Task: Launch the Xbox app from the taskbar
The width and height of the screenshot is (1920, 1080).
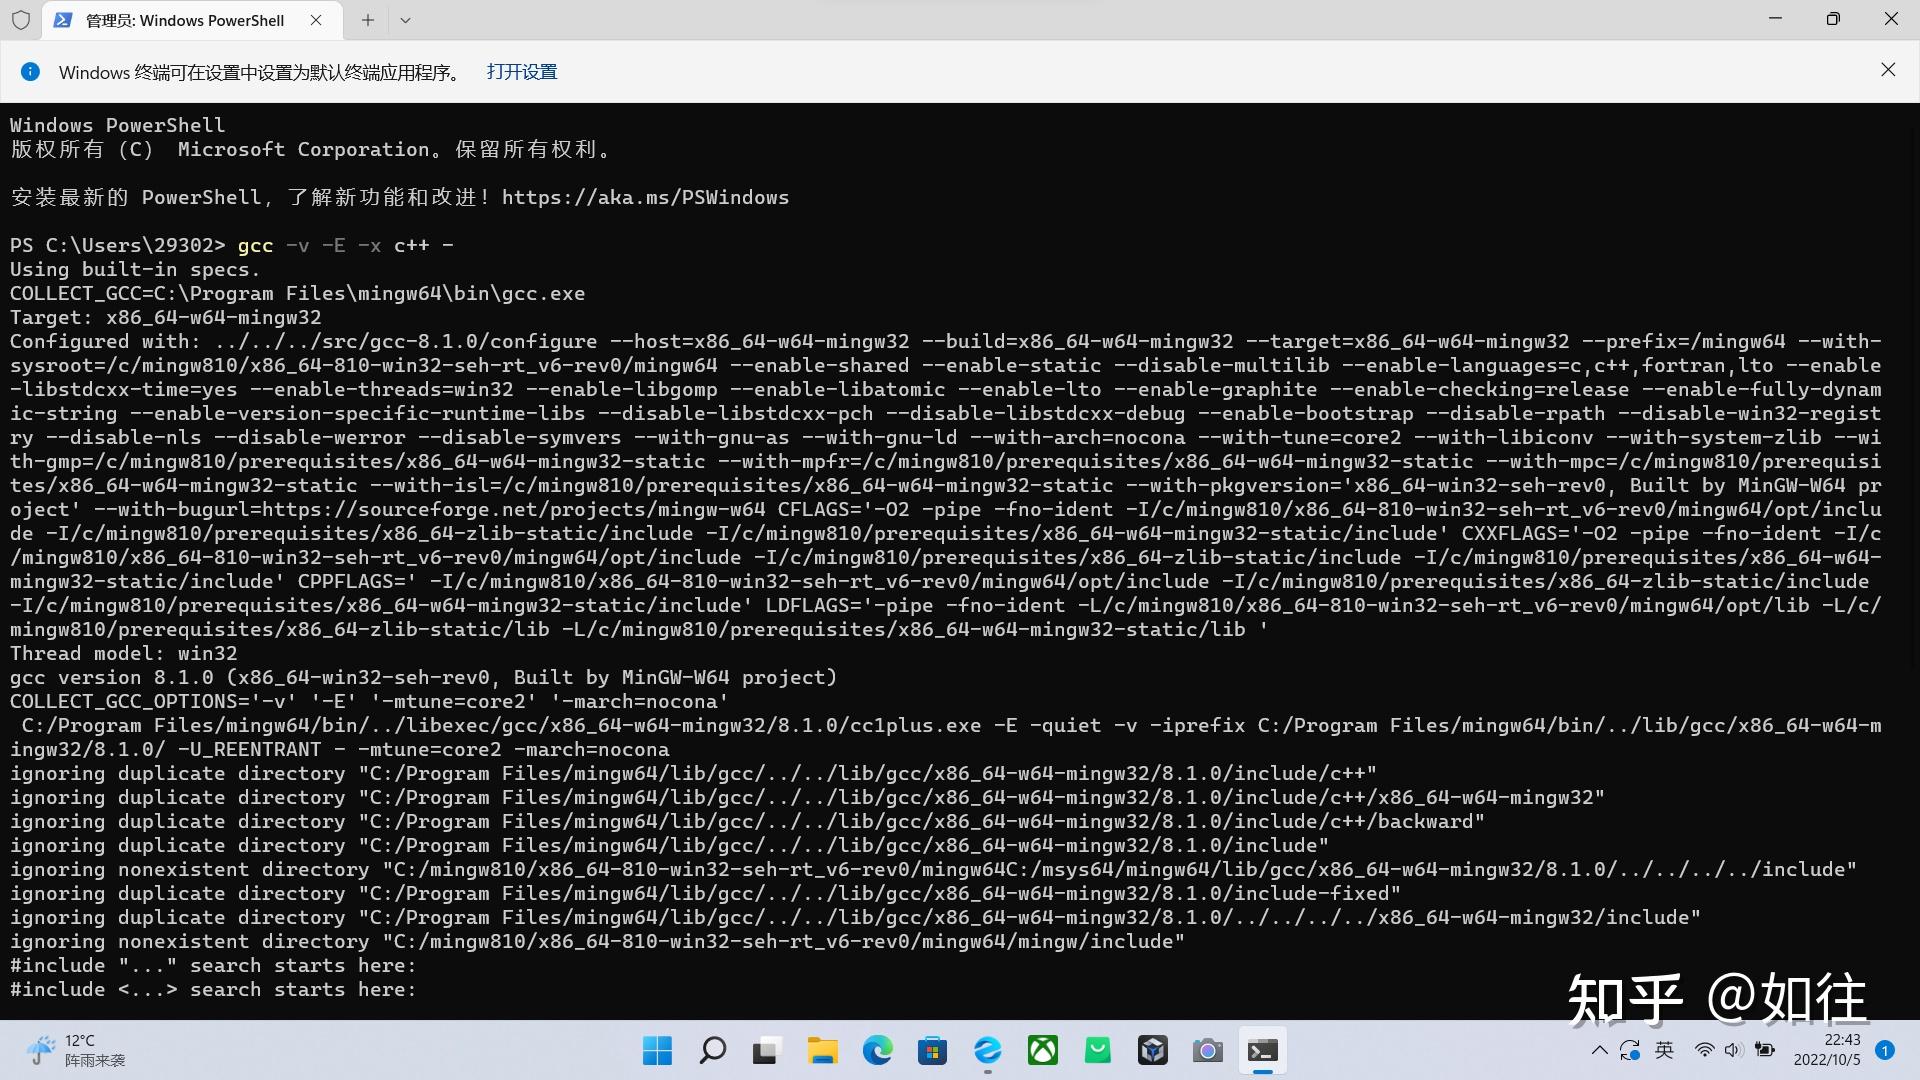Action: 1043,1050
